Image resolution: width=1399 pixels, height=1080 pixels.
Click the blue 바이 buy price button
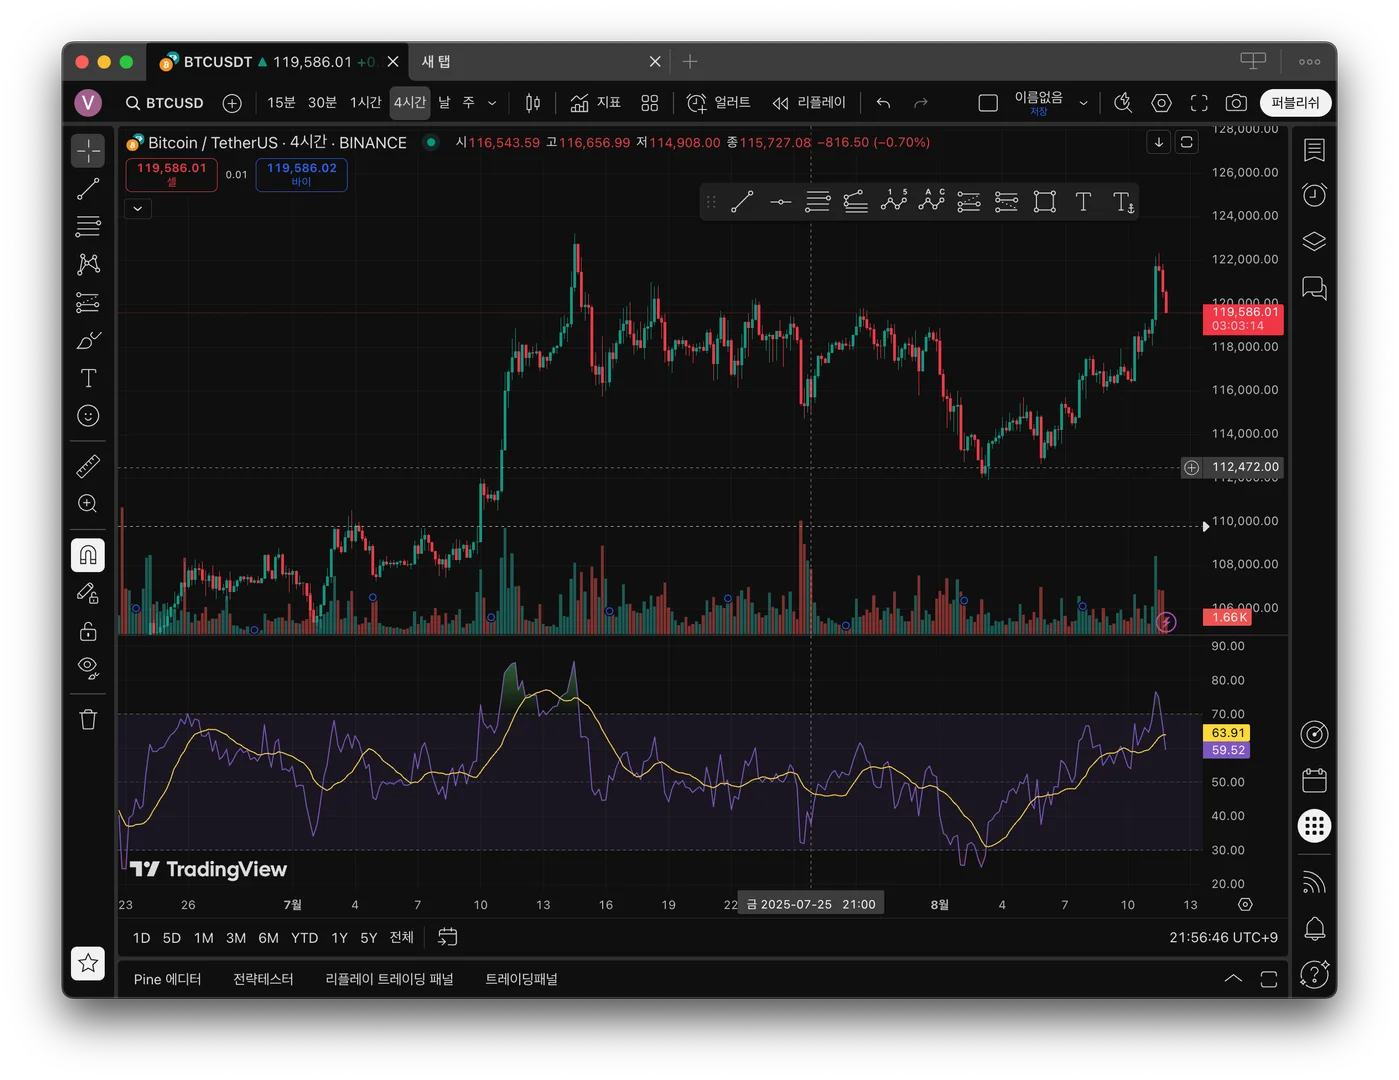[x=301, y=175]
